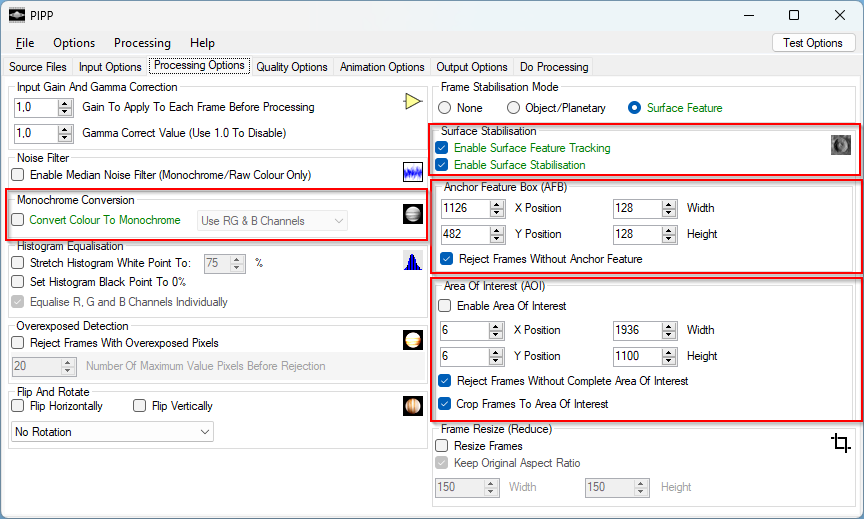
Task: Click the Test Options button
Action: click(x=813, y=43)
